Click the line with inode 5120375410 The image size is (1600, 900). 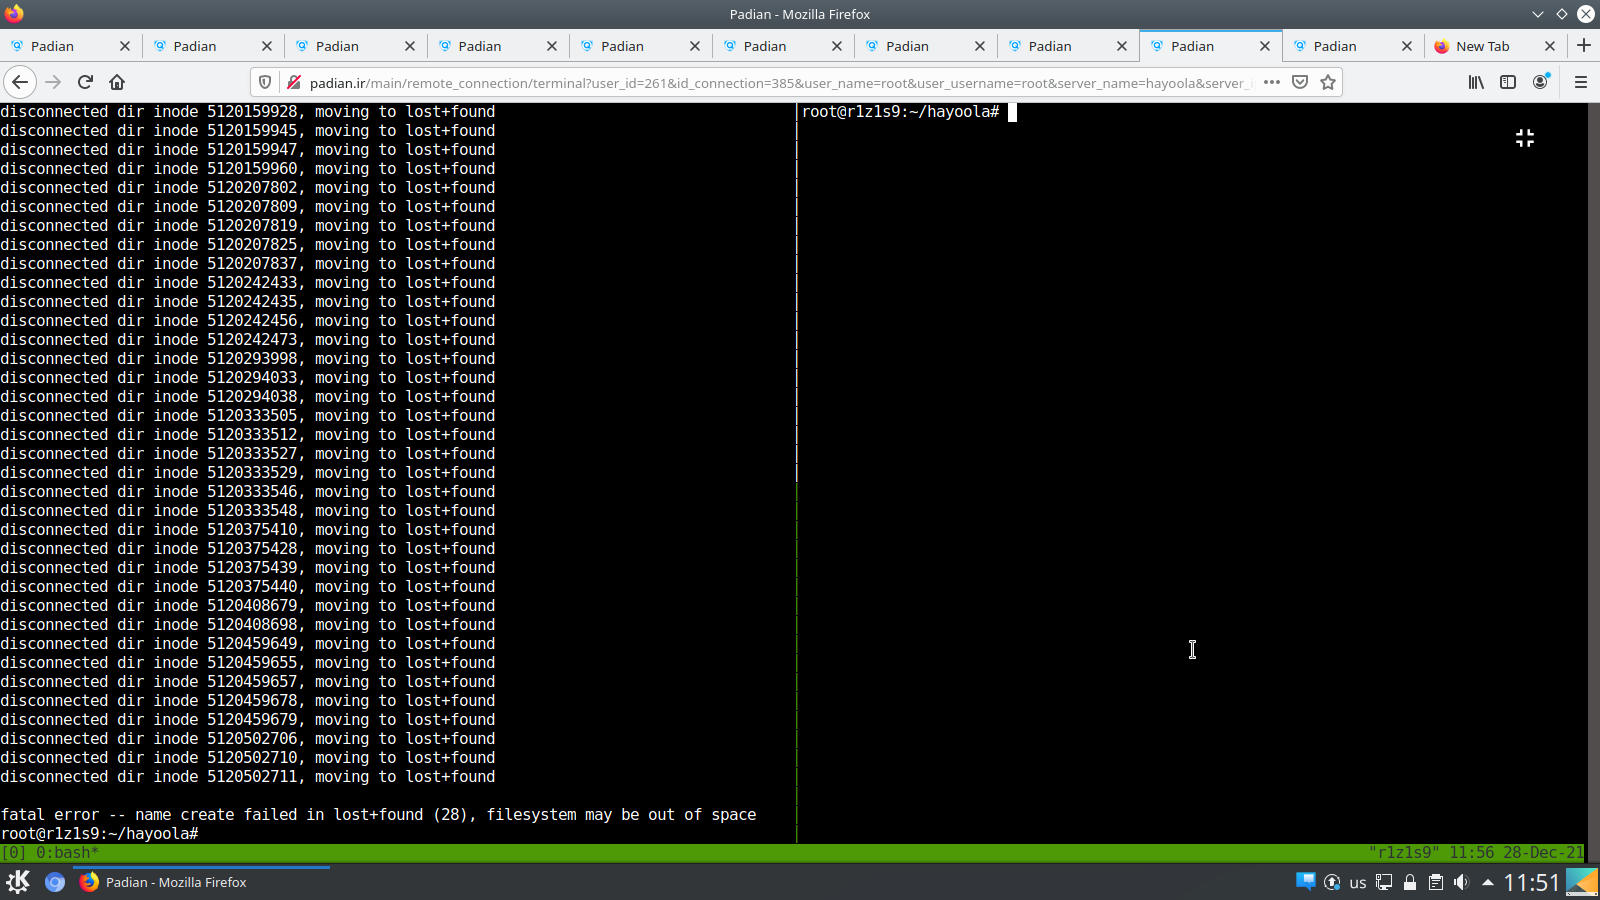(x=248, y=530)
